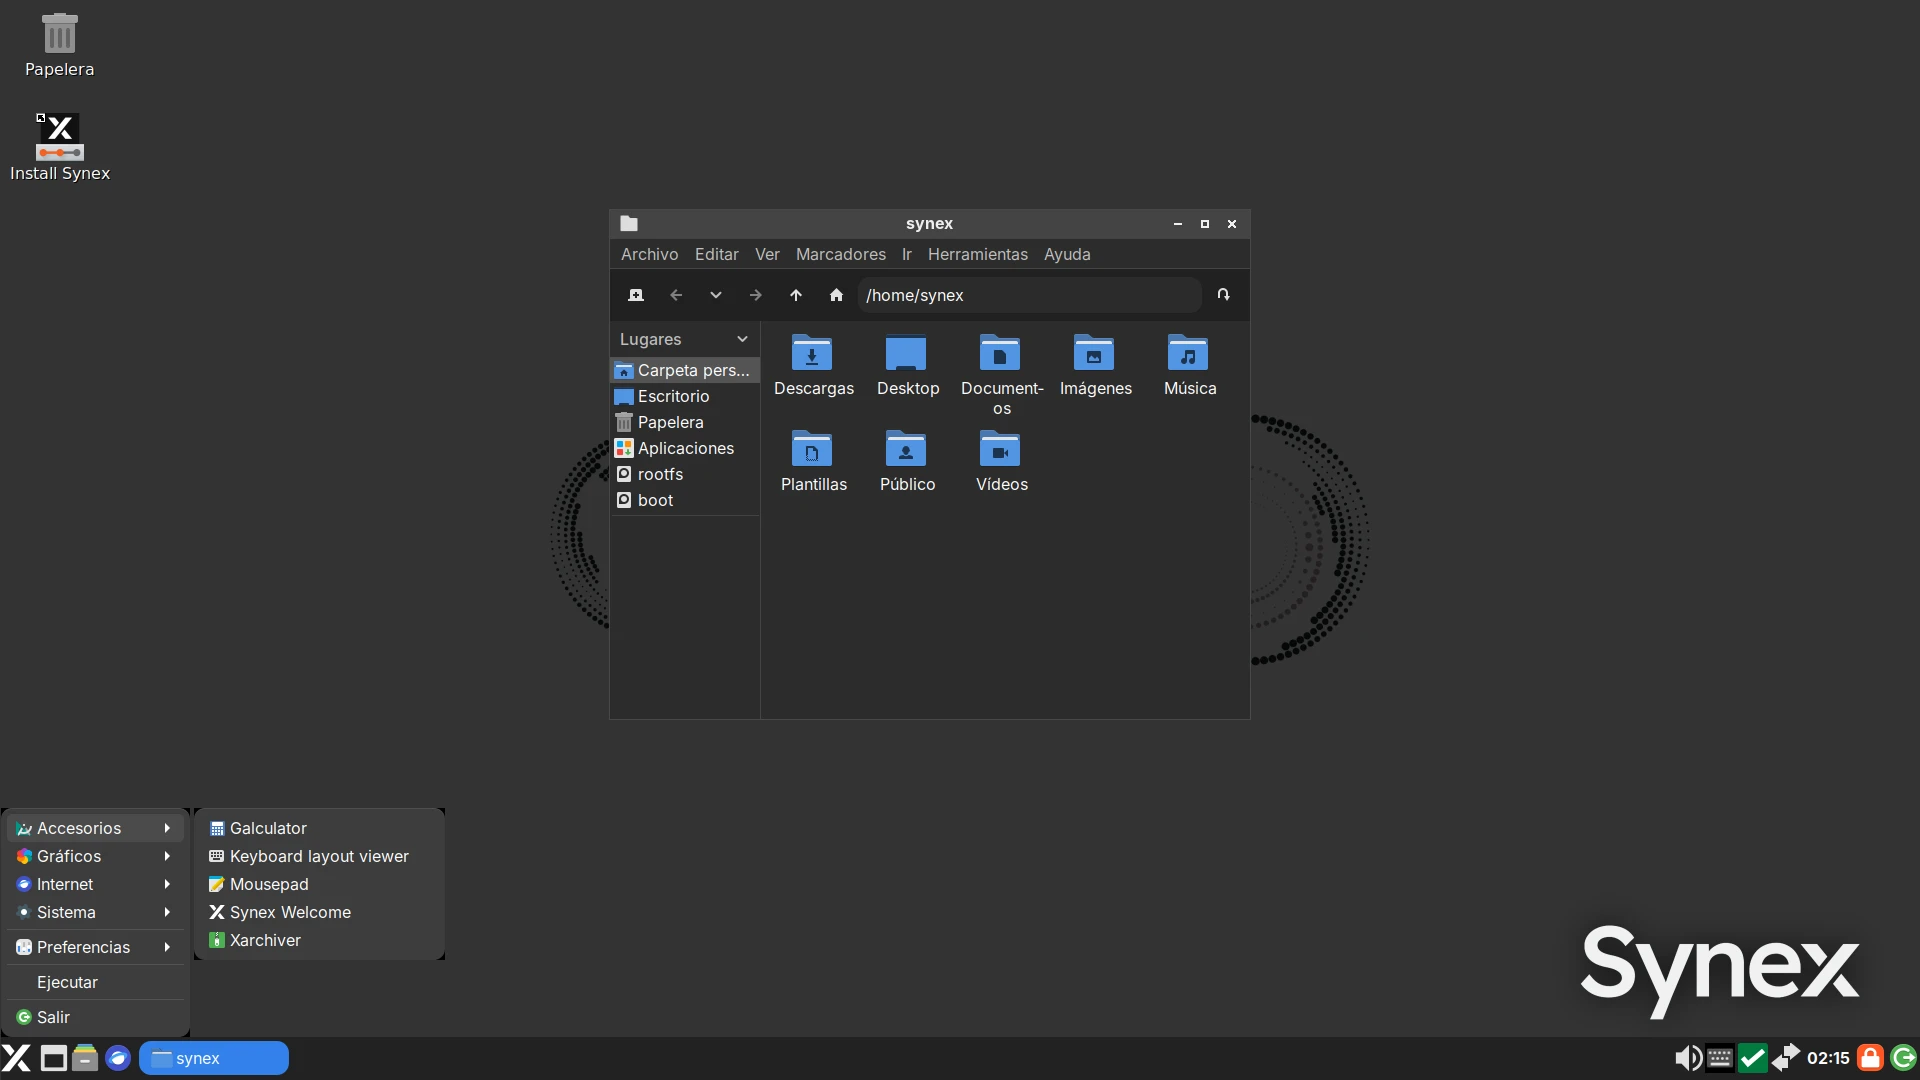Click the new tab toolbar icon

636,295
